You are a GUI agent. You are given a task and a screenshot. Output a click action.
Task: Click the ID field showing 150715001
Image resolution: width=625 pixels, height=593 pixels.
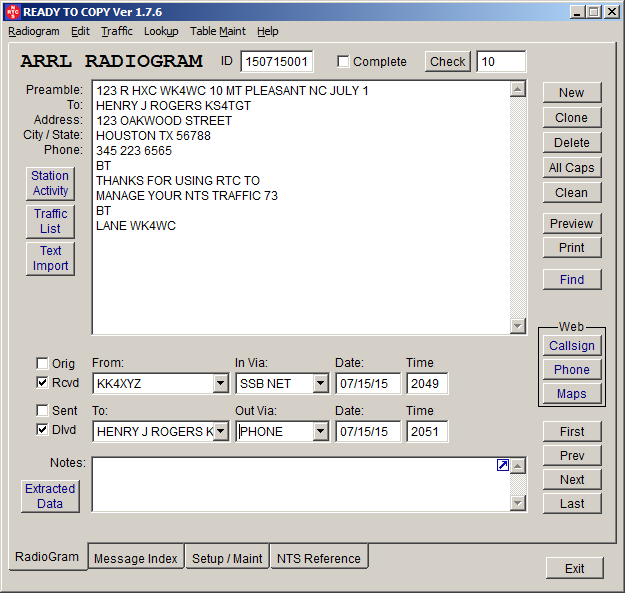tap(277, 61)
